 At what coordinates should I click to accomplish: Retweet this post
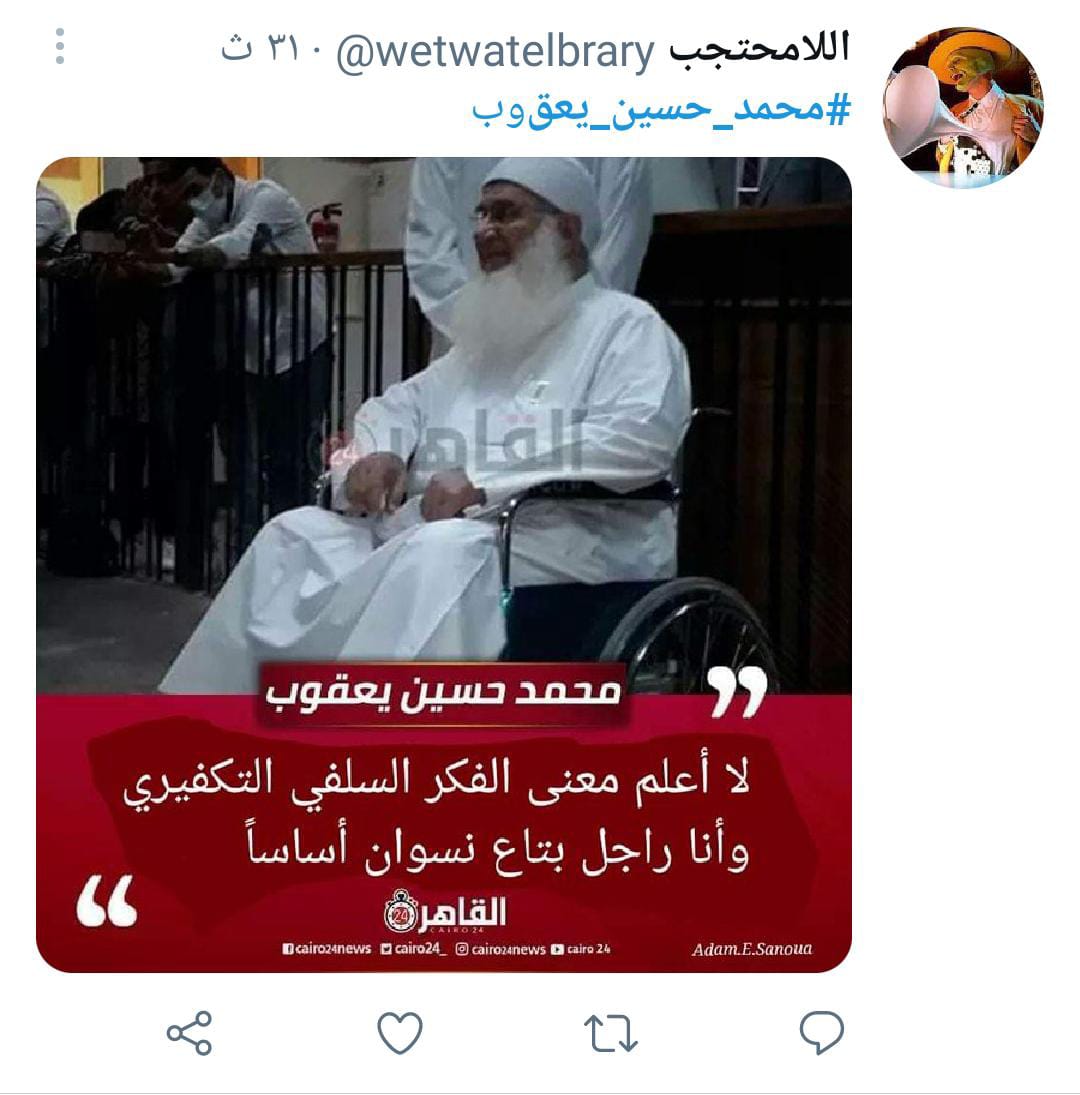coord(611,1033)
